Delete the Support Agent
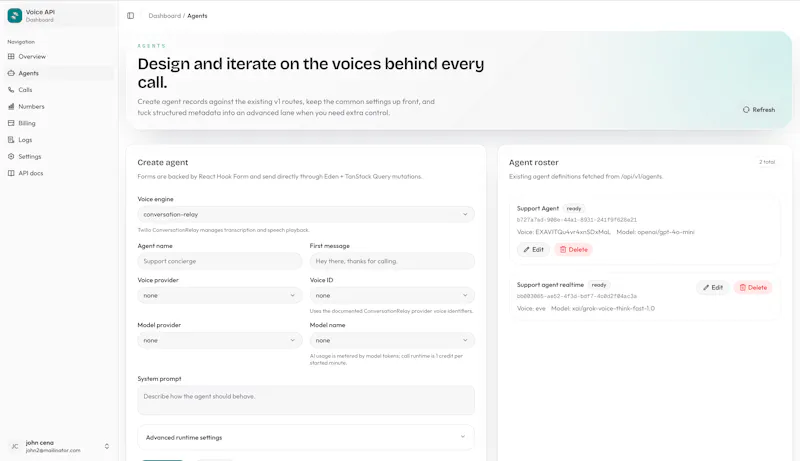 [x=573, y=250]
